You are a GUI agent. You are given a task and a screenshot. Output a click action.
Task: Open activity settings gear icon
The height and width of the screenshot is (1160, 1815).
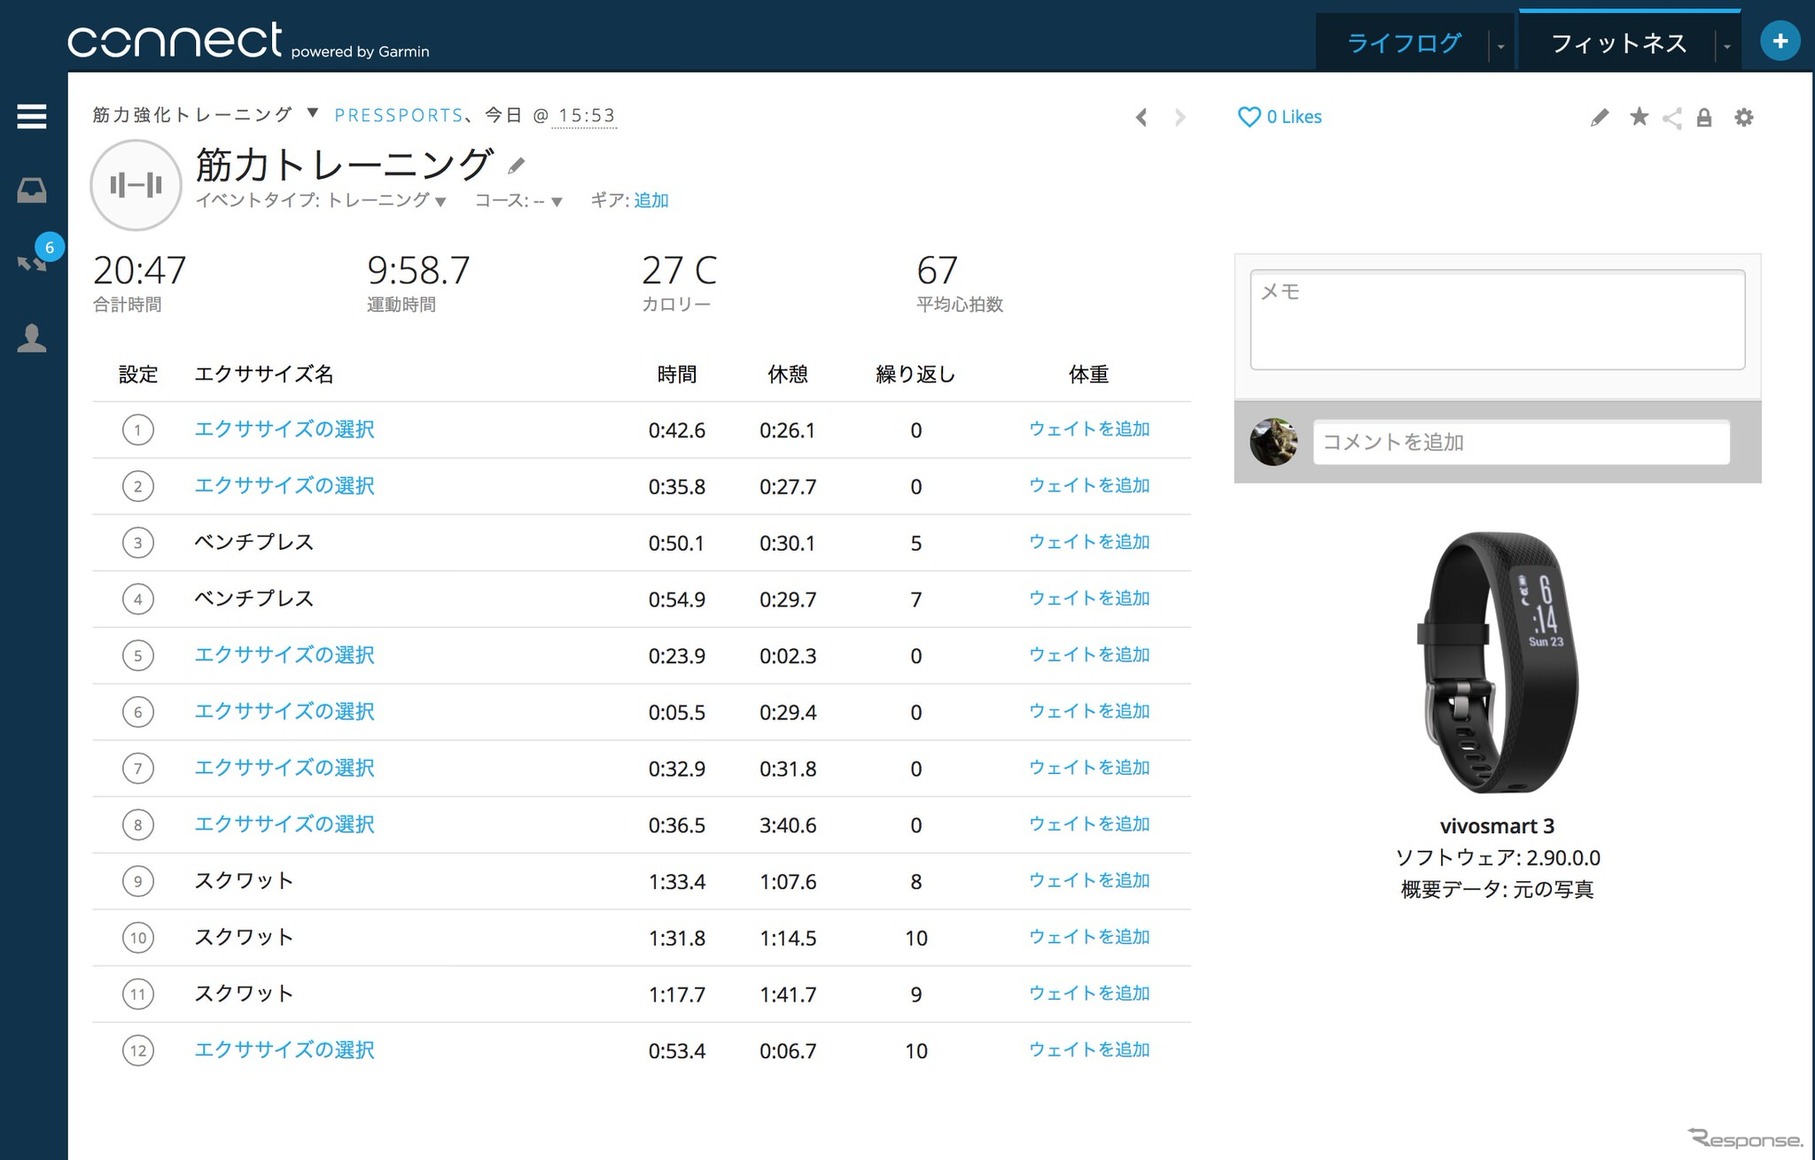1744,117
